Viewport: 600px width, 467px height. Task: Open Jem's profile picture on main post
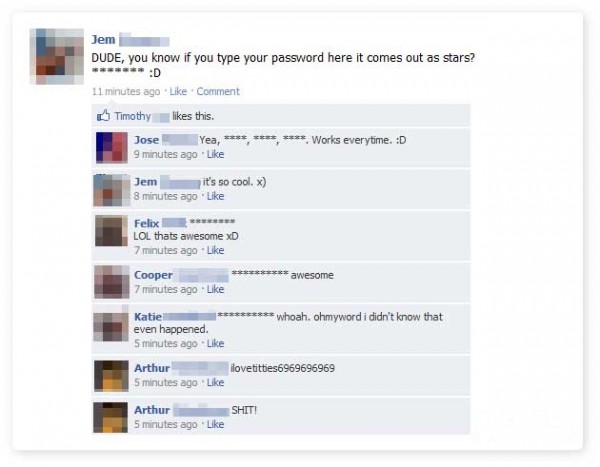click(x=57, y=56)
